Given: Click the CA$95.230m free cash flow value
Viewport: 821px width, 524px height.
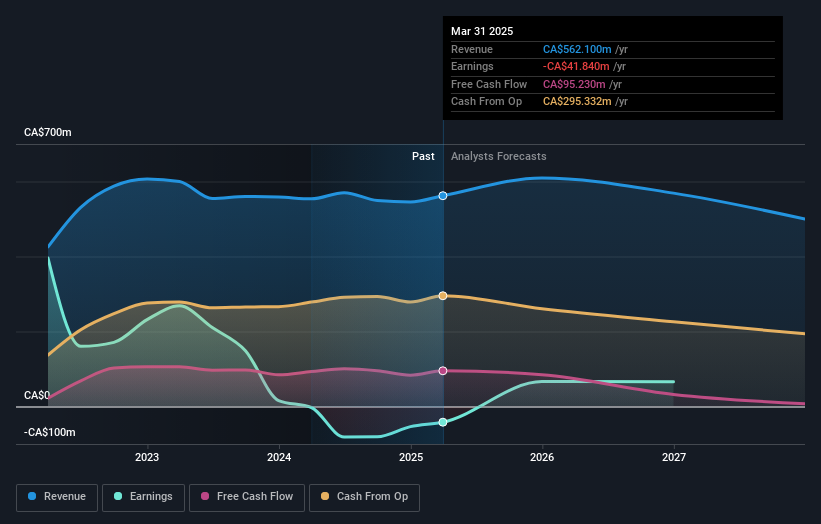Looking at the screenshot, I should point(574,84).
